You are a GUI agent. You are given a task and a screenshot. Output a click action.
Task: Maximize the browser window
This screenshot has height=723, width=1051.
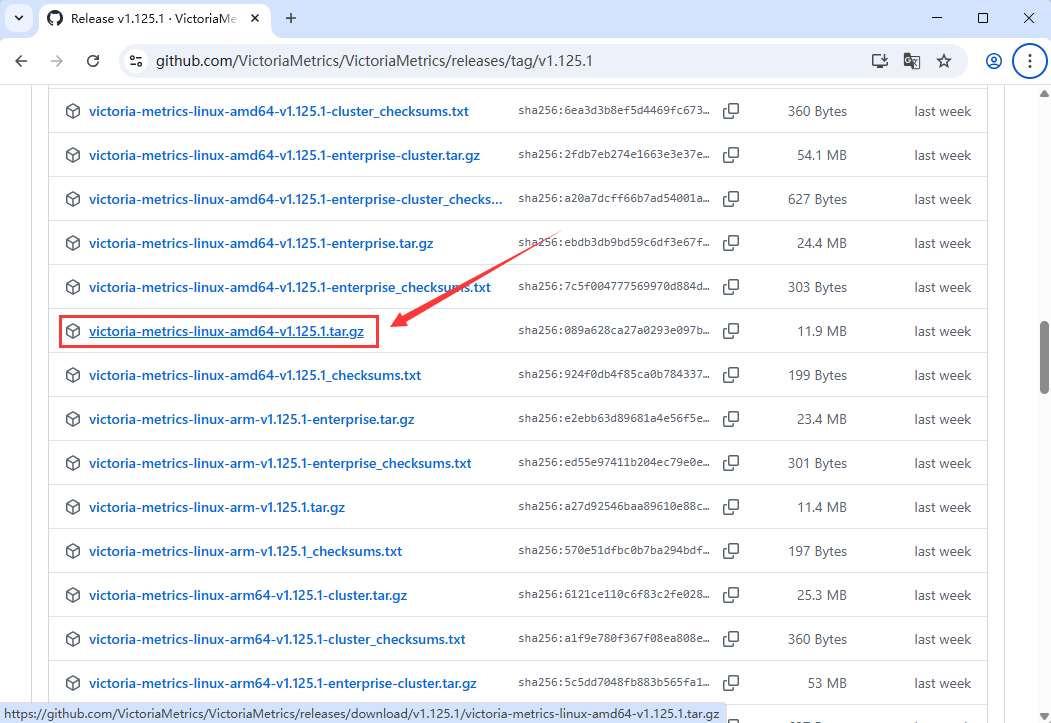click(983, 18)
